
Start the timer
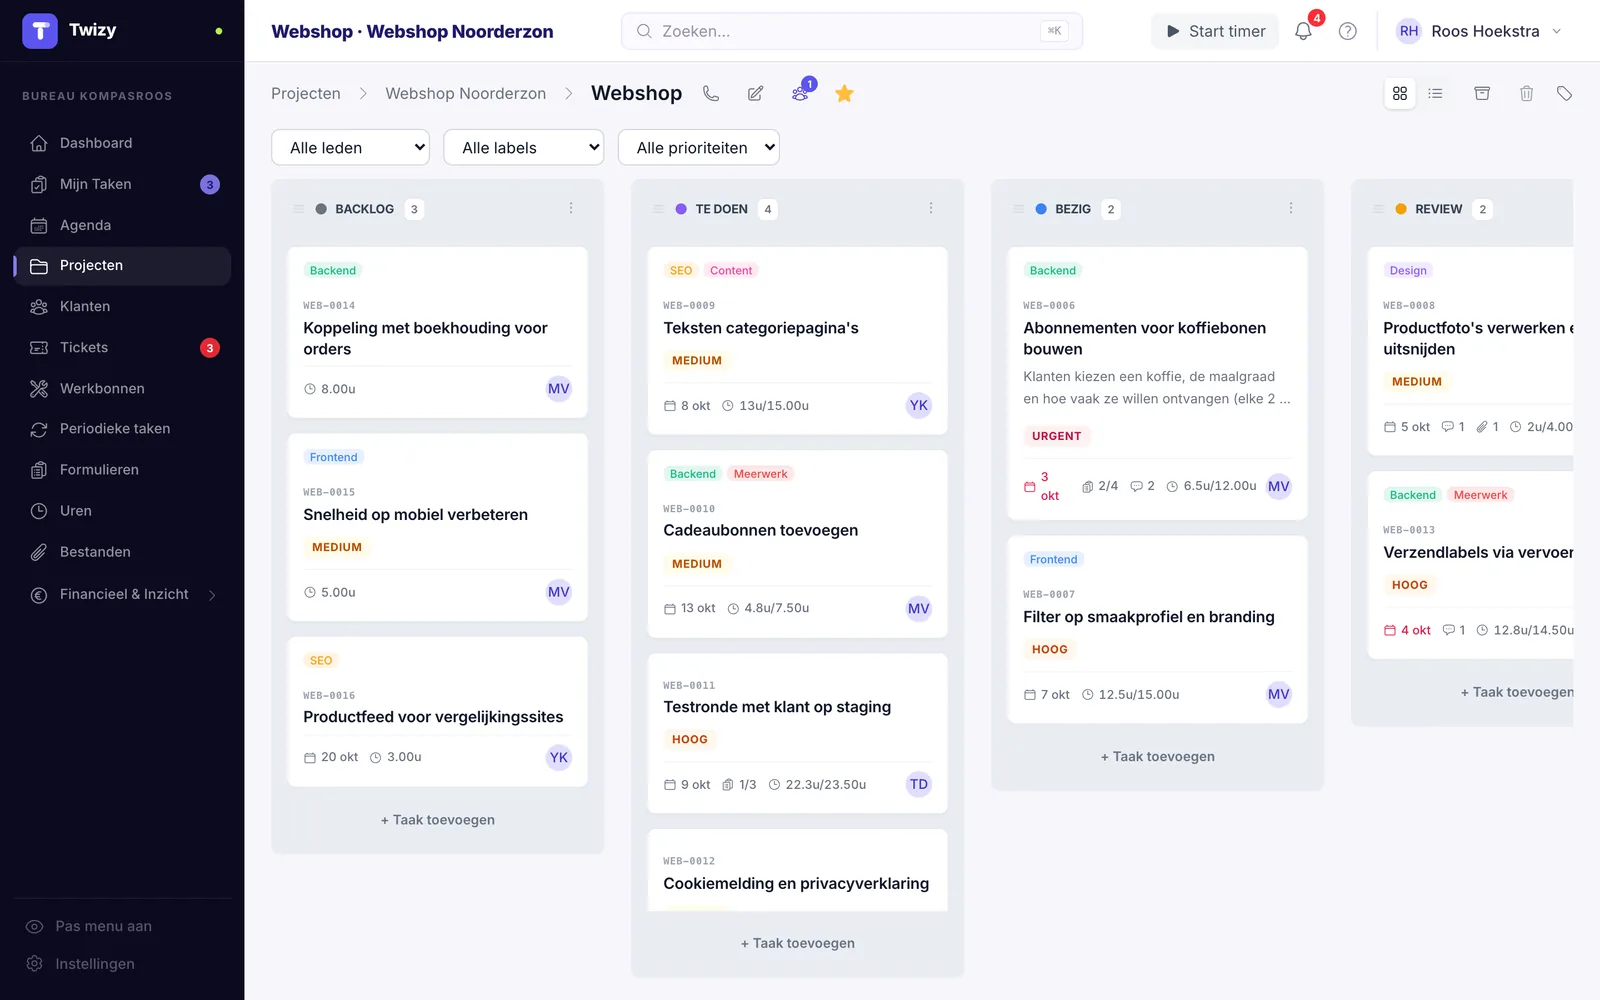[1215, 31]
